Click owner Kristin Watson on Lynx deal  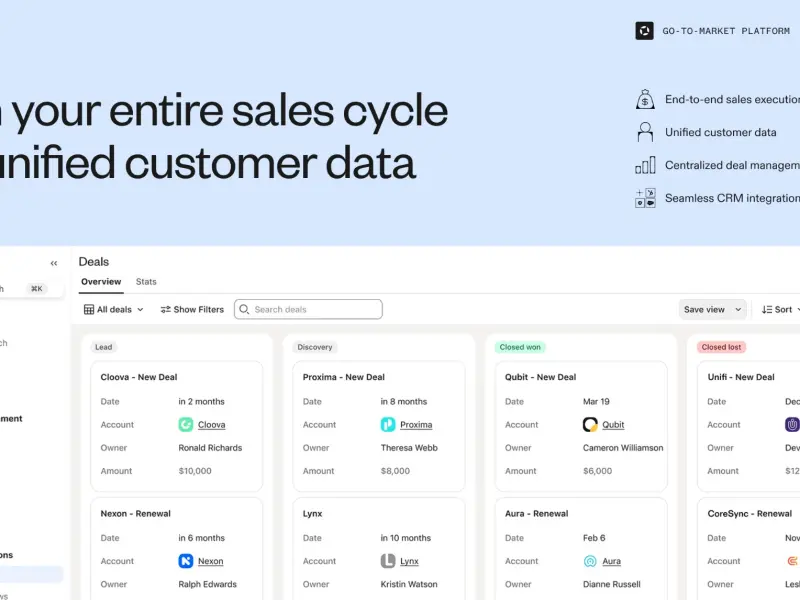[x=409, y=584]
